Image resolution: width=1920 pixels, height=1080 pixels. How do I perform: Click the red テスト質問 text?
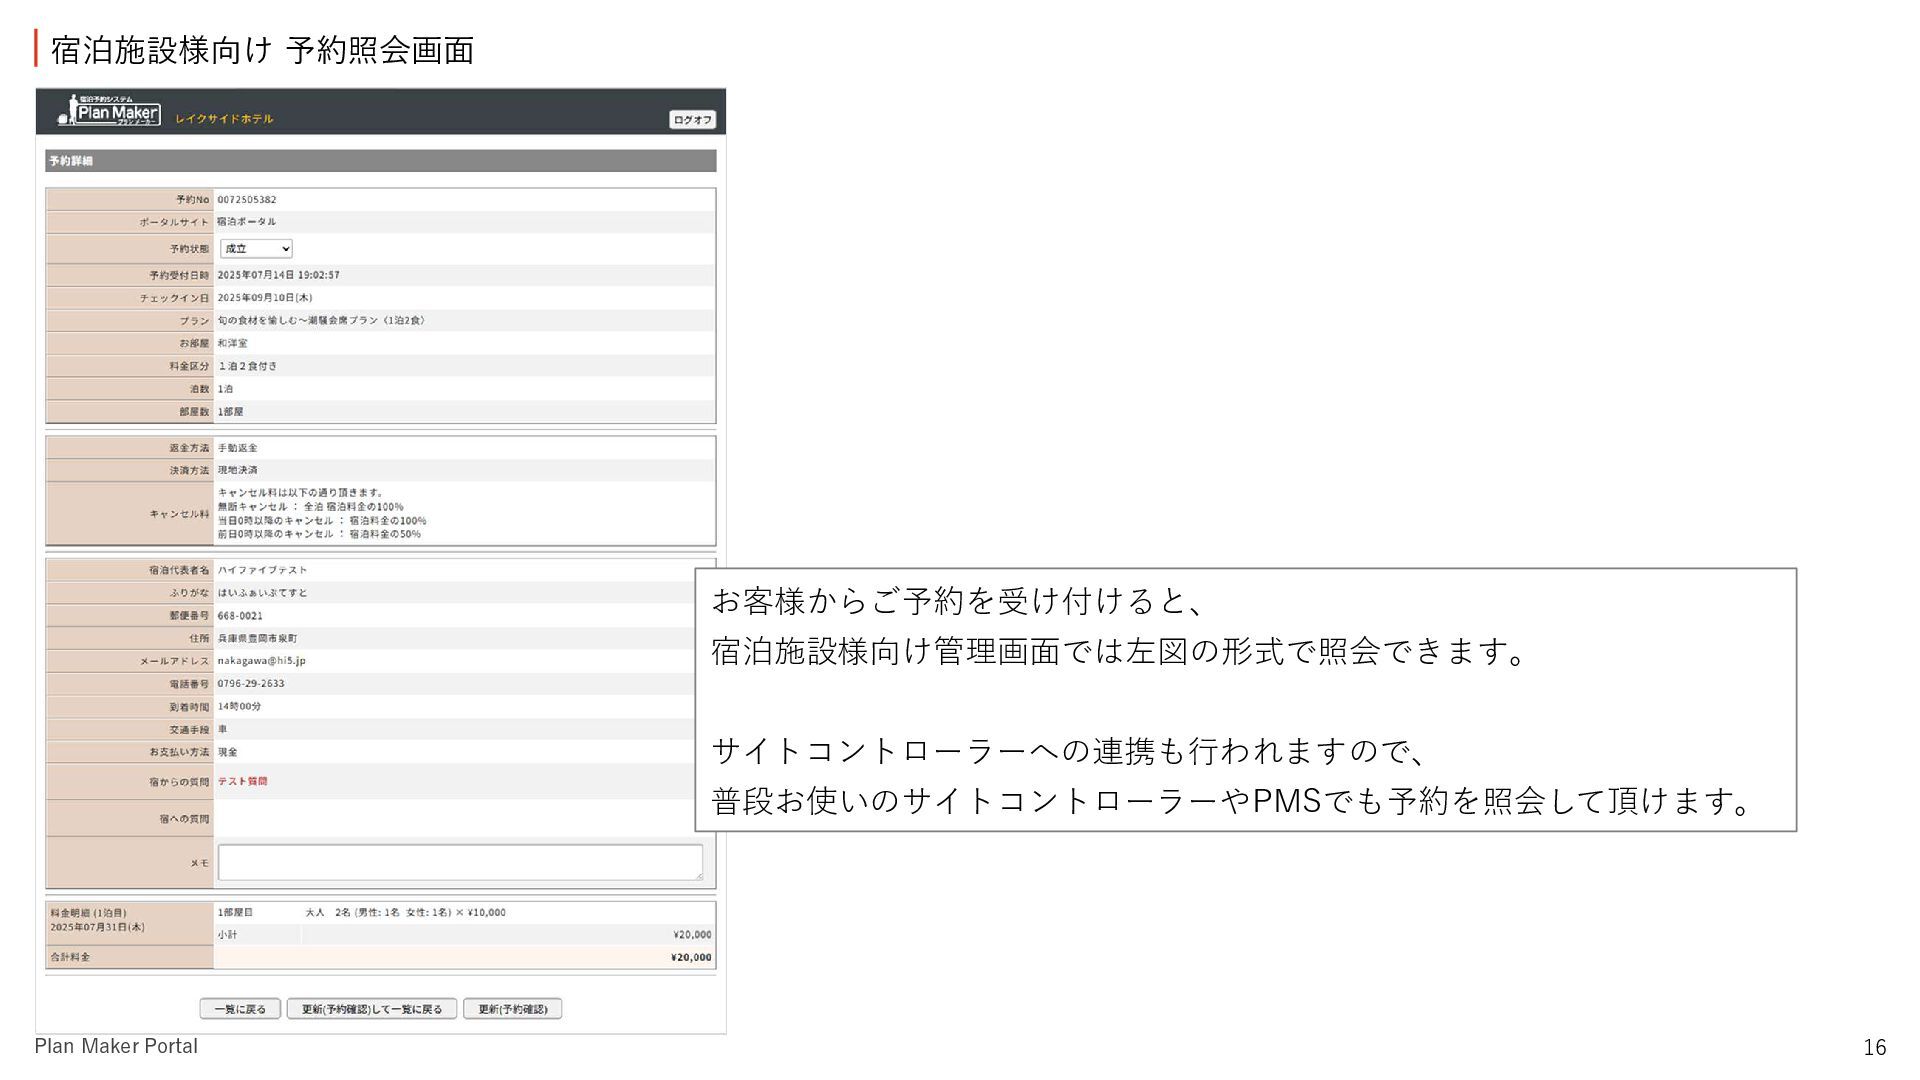242,782
